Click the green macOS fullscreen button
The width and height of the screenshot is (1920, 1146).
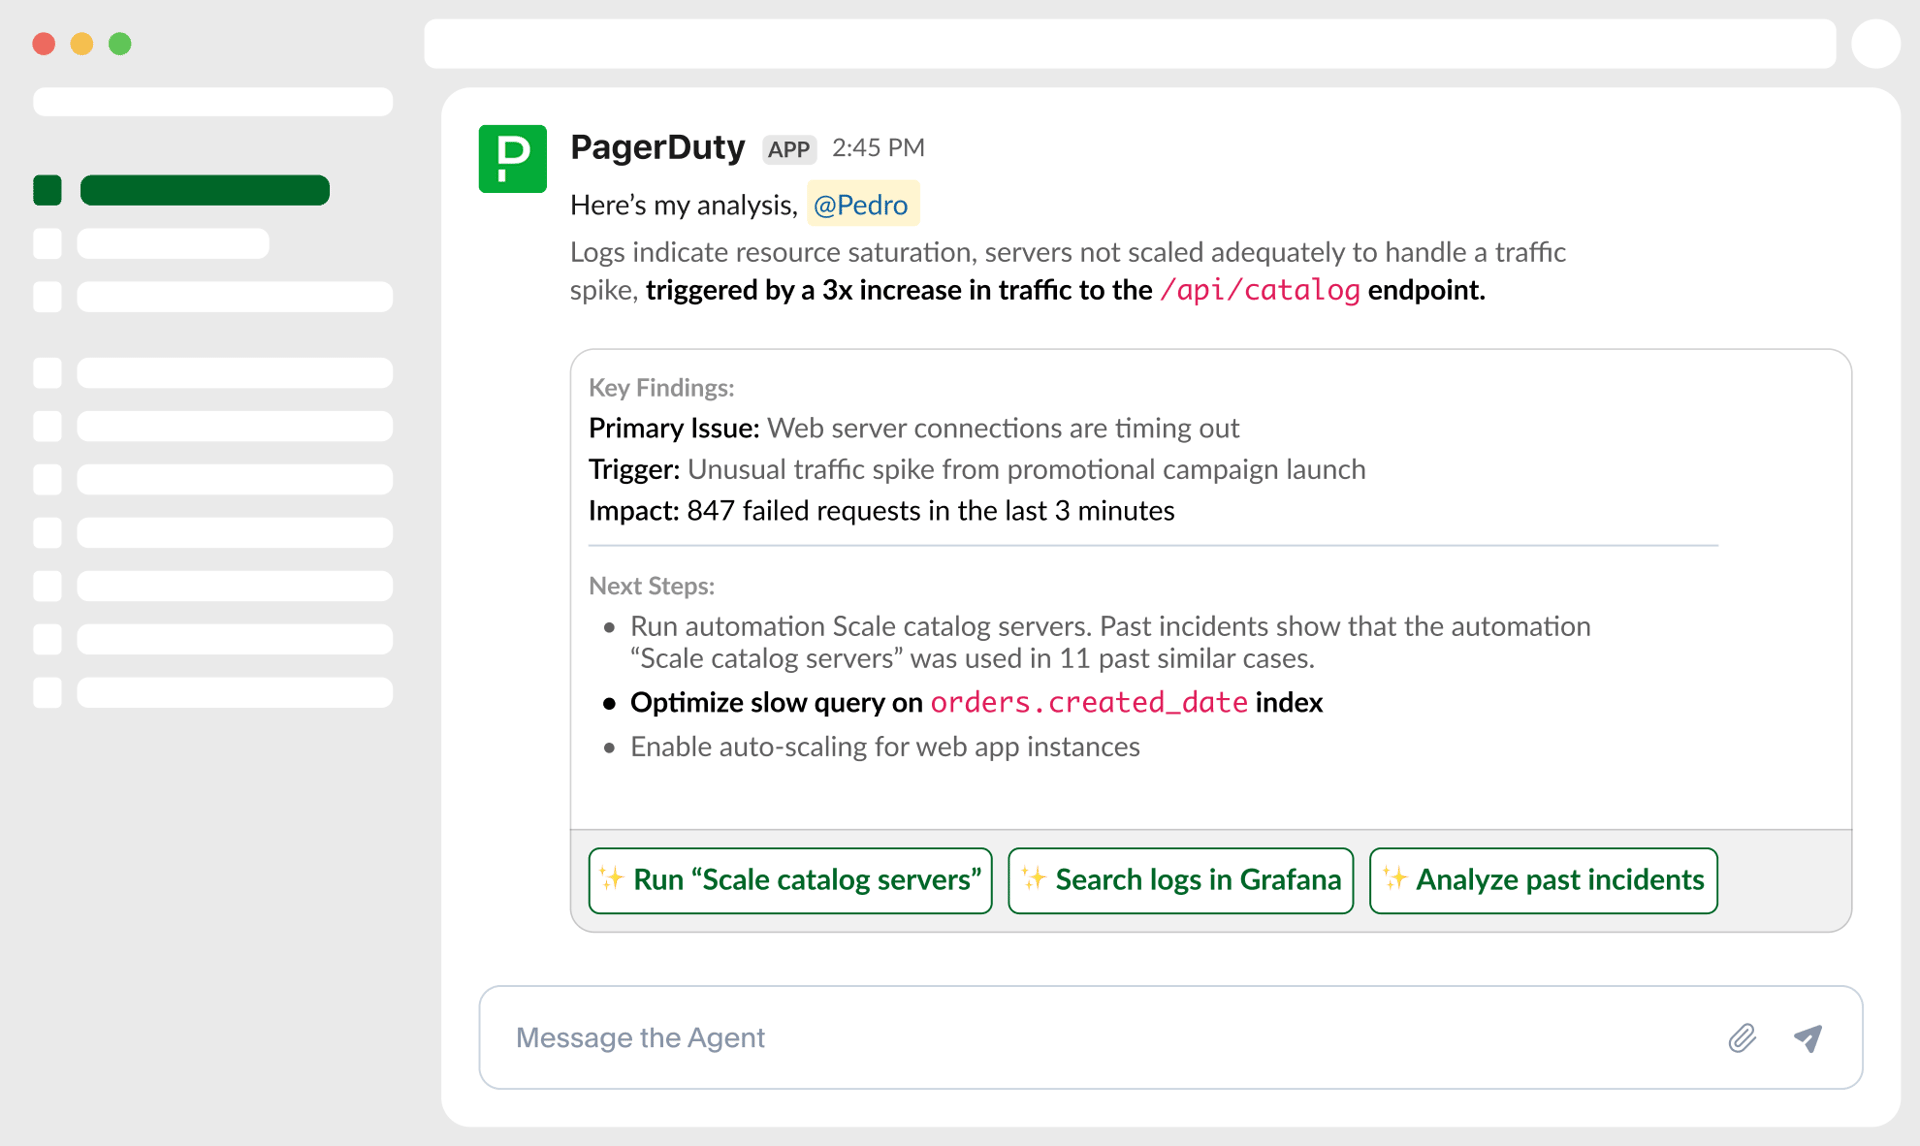coord(120,43)
